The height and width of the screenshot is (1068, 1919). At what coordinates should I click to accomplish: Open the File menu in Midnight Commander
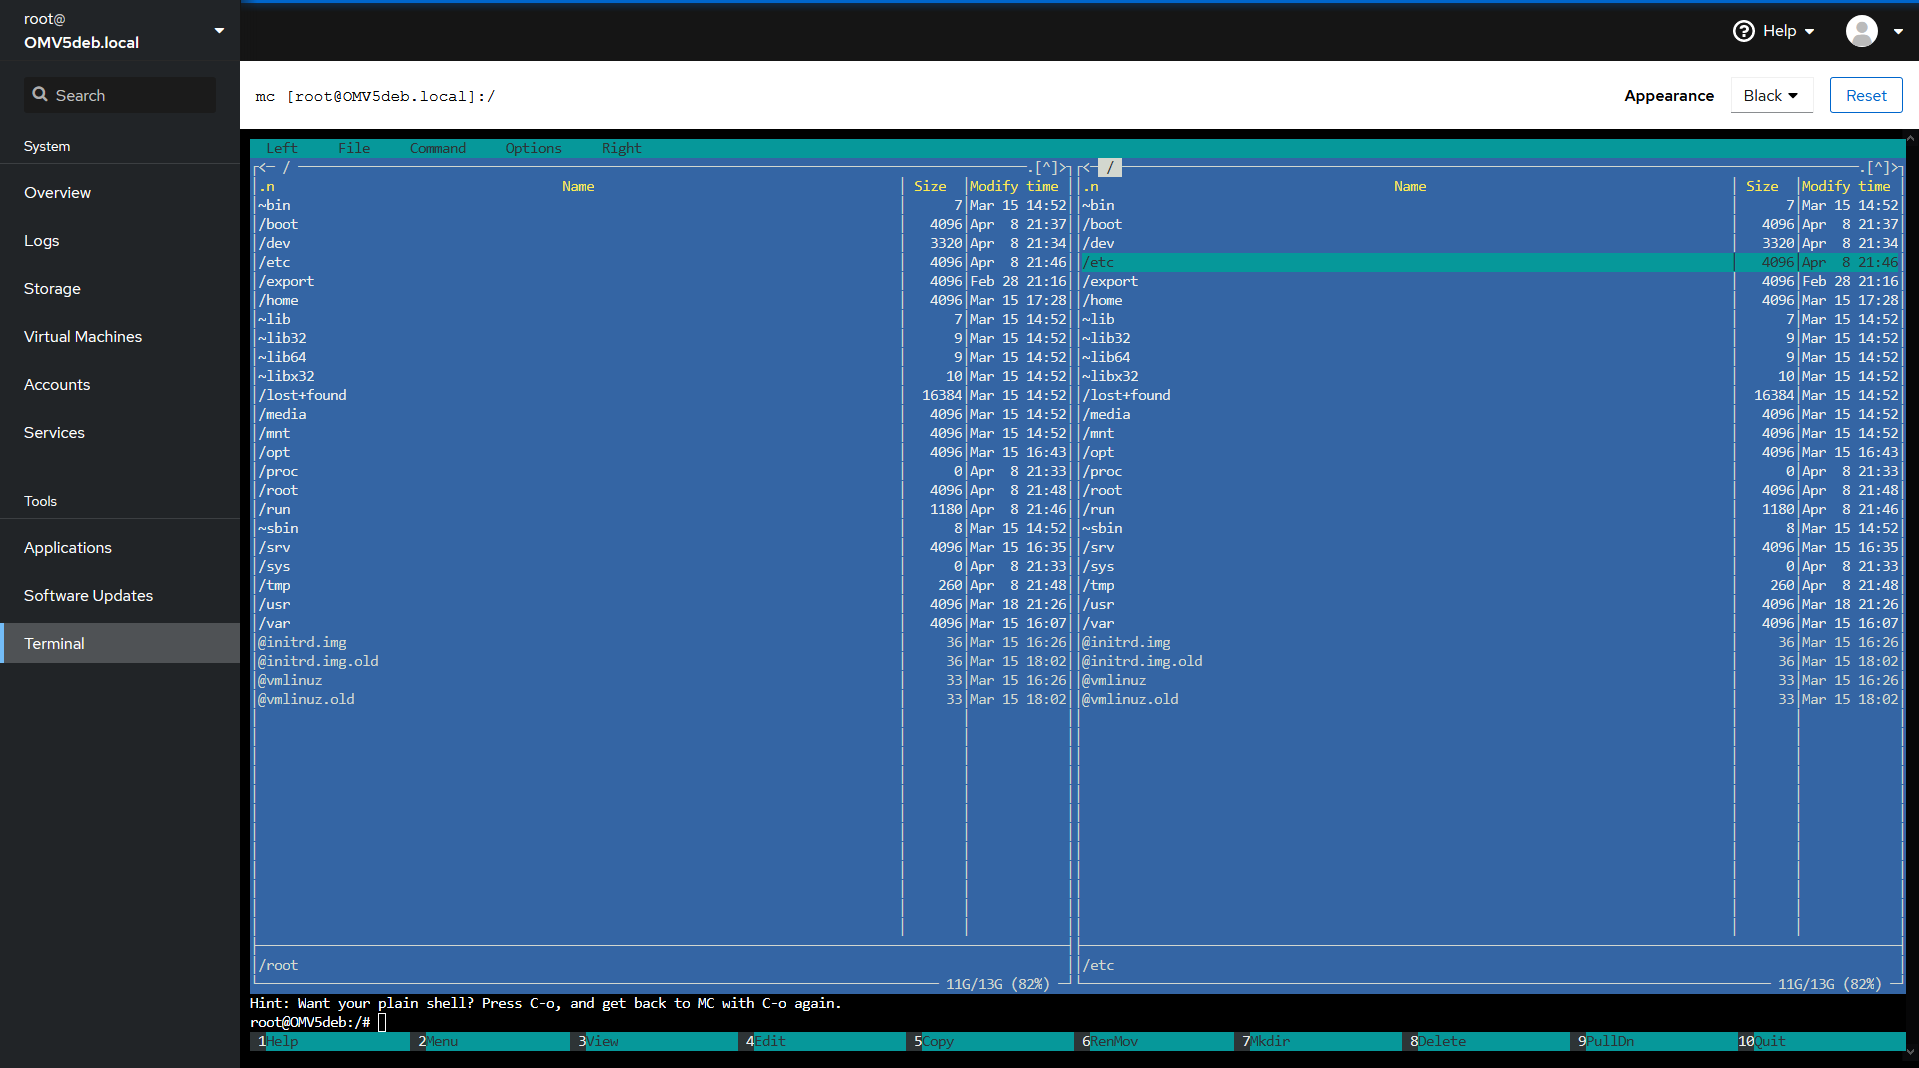pos(354,148)
